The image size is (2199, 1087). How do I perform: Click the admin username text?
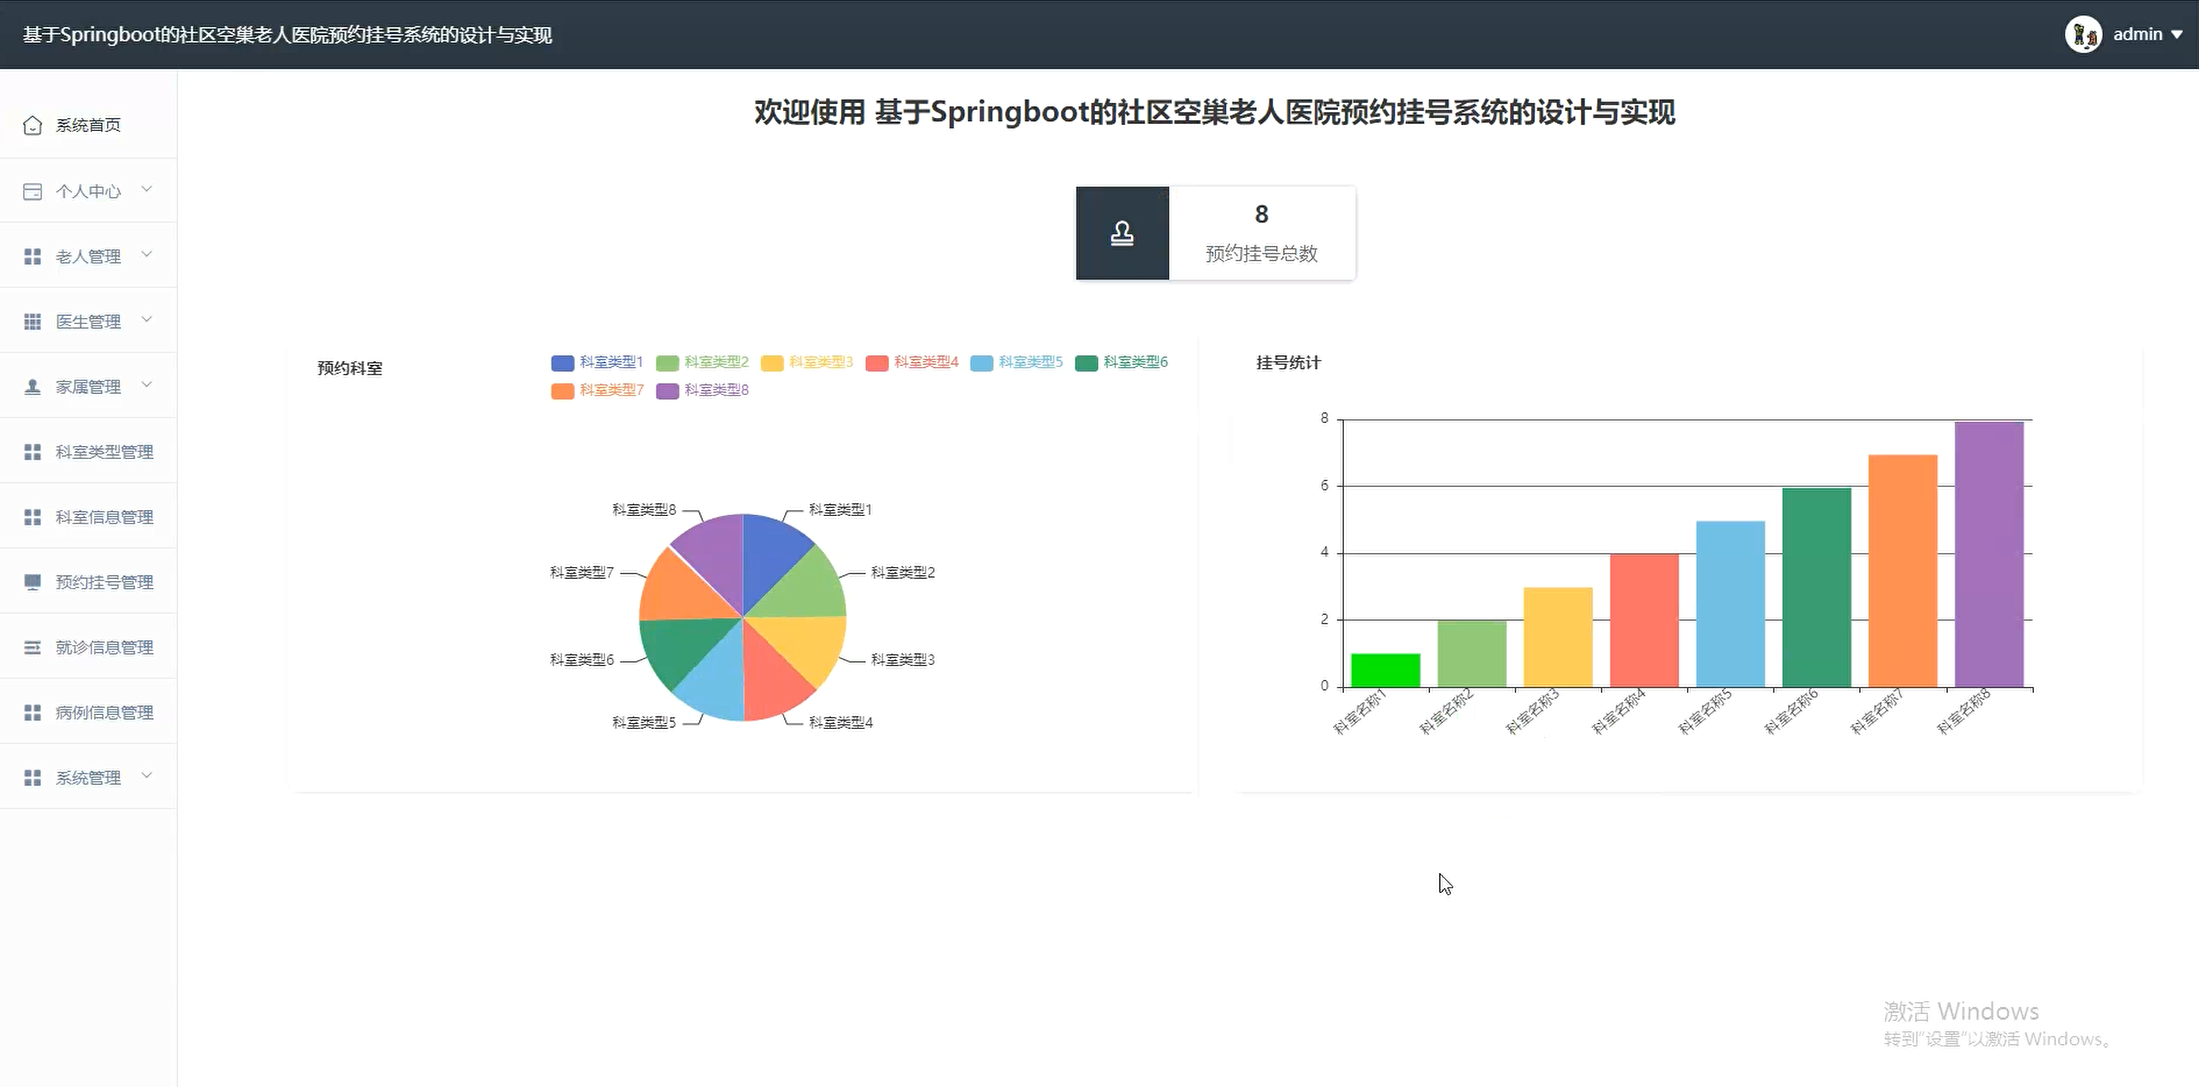(2138, 34)
